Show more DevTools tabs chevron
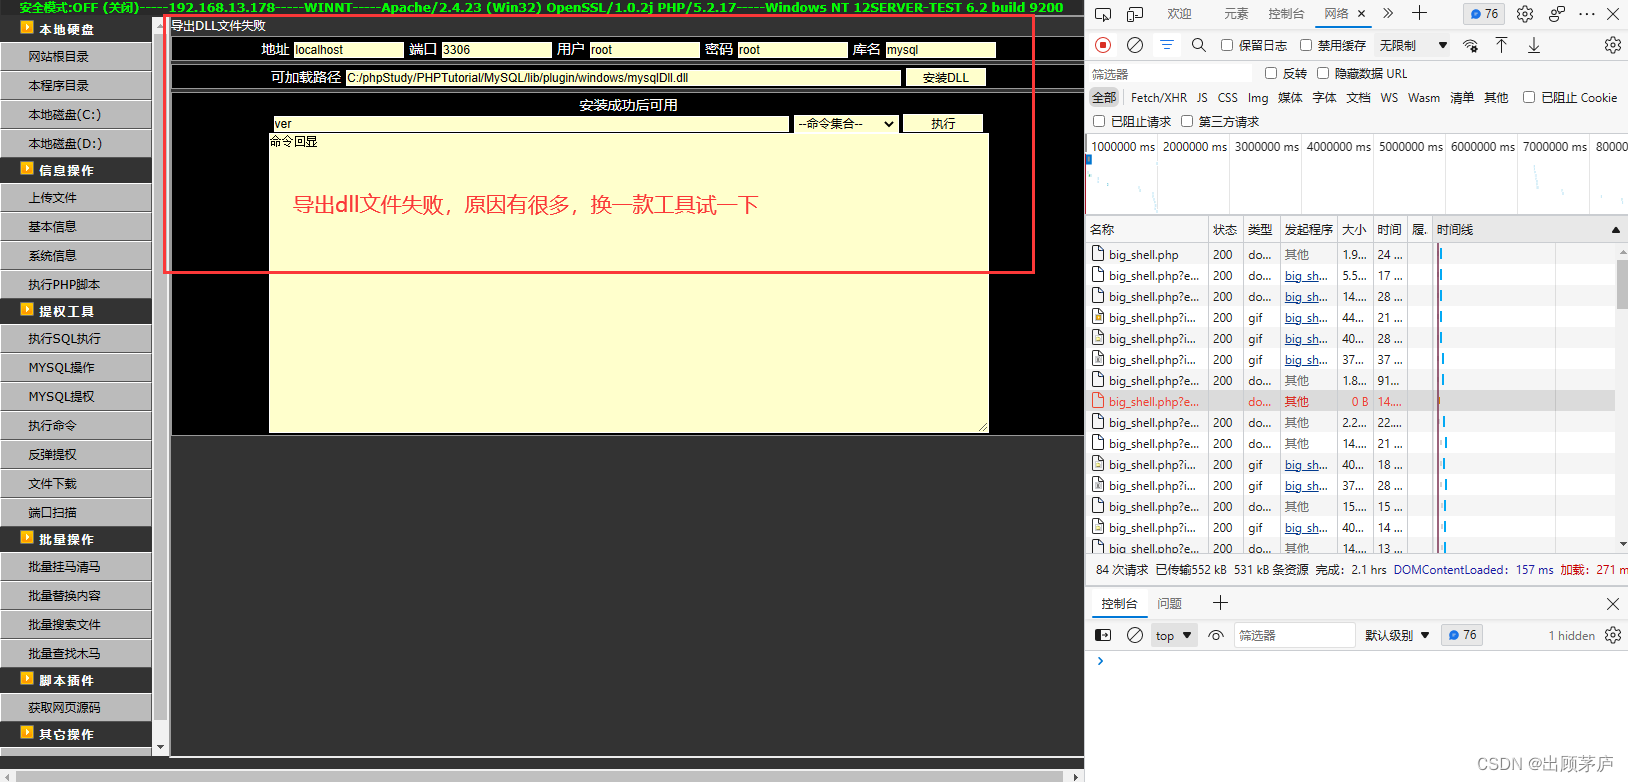The image size is (1628, 782). coord(1388,13)
